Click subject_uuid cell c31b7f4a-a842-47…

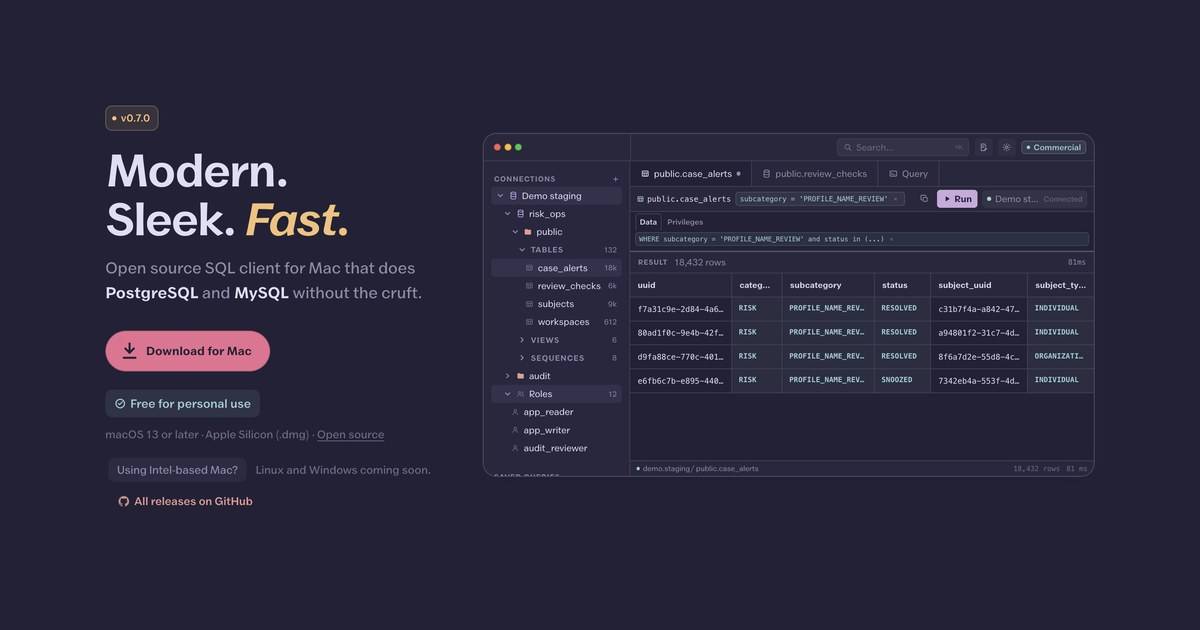point(978,309)
